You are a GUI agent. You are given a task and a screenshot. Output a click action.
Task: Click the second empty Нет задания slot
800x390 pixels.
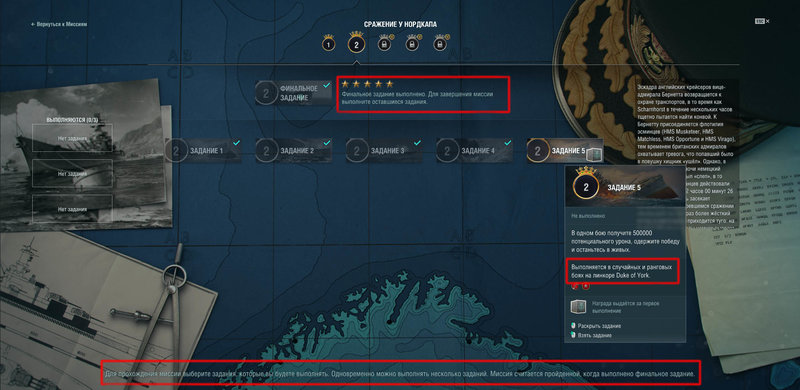coord(72,173)
